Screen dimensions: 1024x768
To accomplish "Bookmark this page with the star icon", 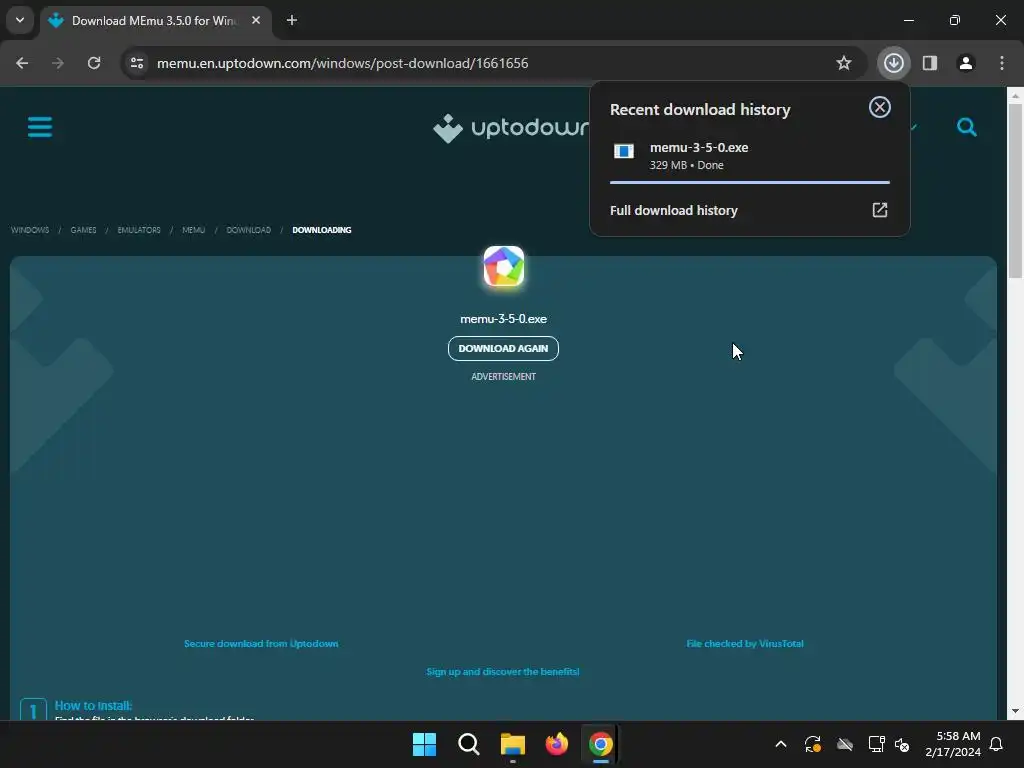I will [844, 63].
